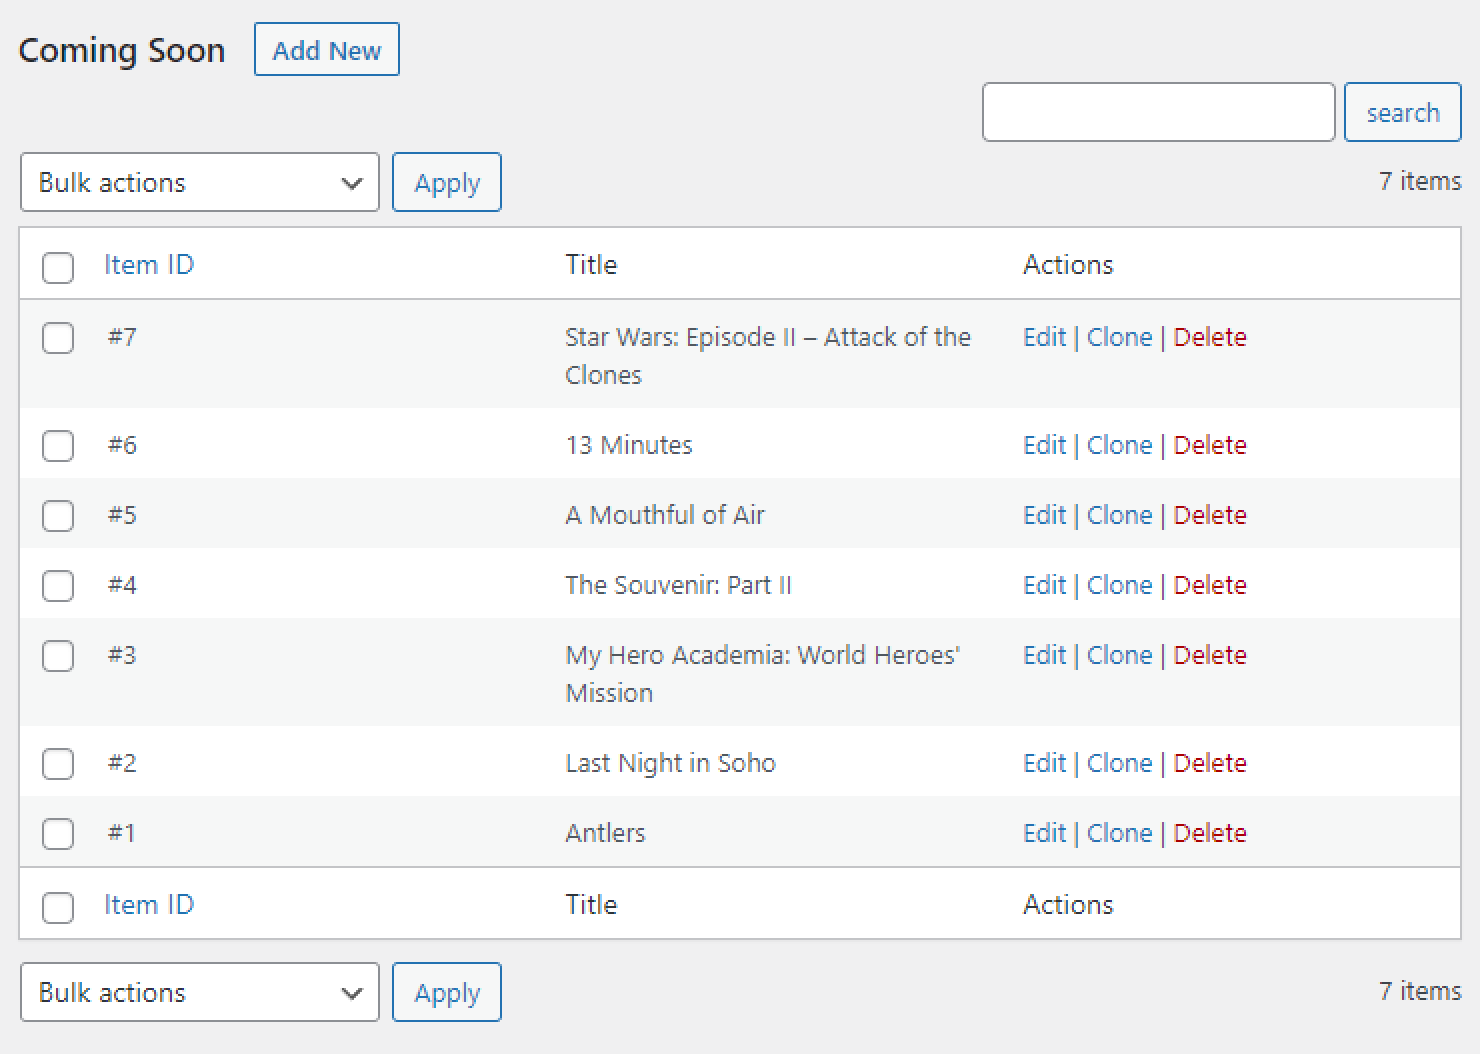Click the bottom Apply button
The width and height of the screenshot is (1480, 1054).
coord(447,992)
